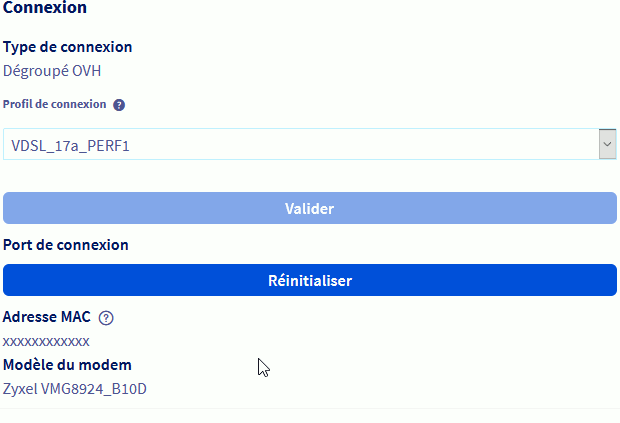Click the help icon beside Profil de connexion
This screenshot has height=423, width=620.
pos(119,104)
